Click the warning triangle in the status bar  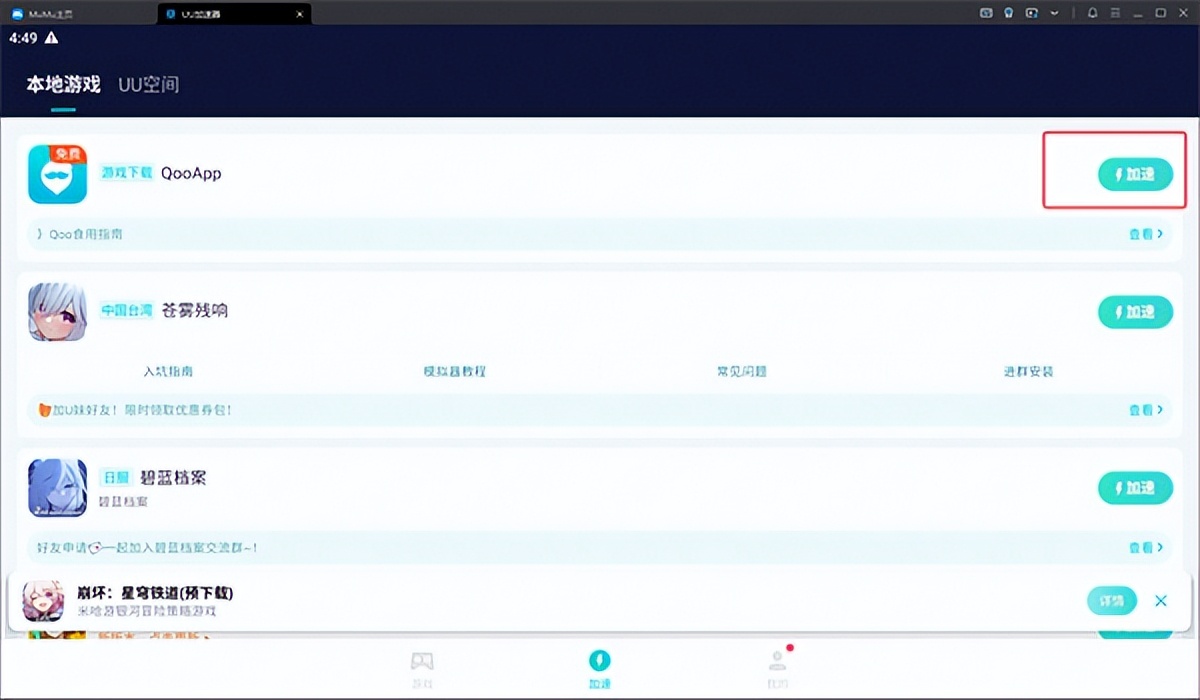[x=51, y=38]
